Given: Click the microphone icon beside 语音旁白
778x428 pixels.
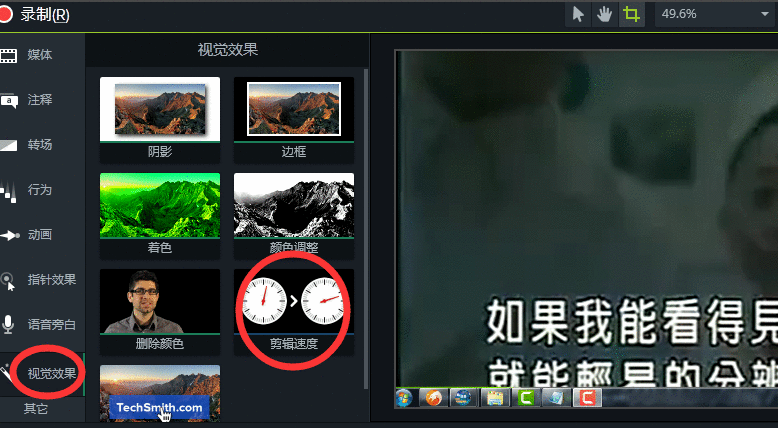Looking at the screenshot, I should pos(7,324).
